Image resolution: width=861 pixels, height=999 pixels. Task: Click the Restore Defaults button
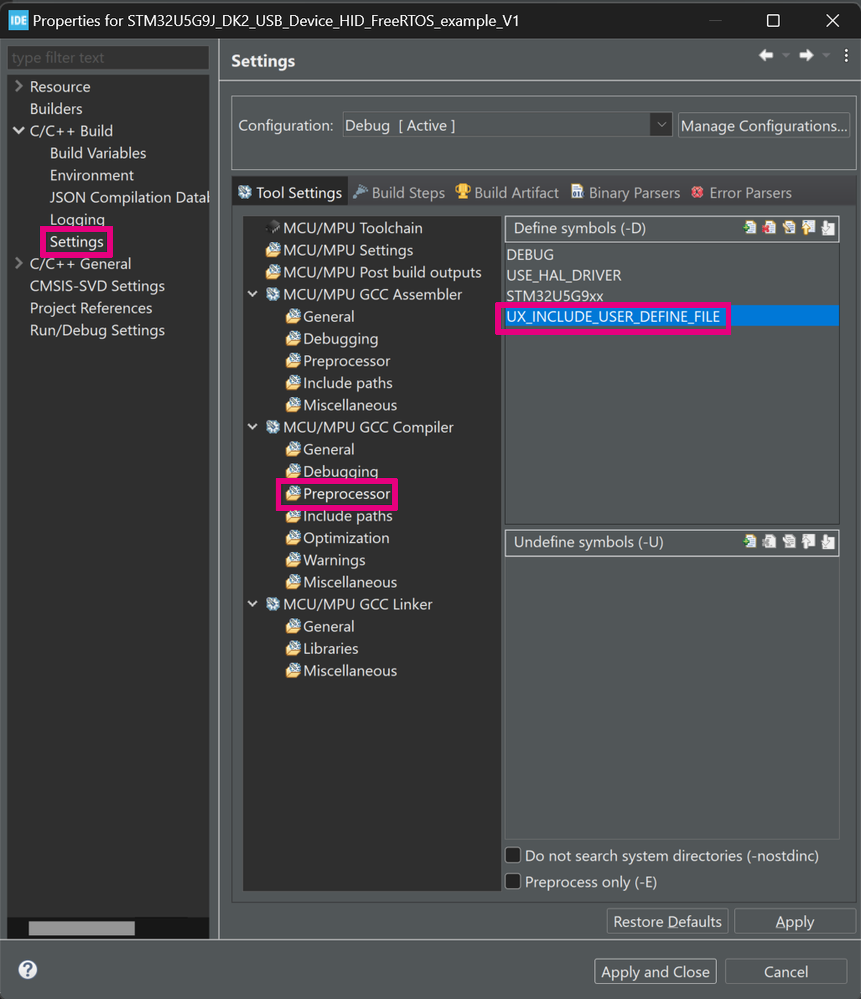pos(667,921)
